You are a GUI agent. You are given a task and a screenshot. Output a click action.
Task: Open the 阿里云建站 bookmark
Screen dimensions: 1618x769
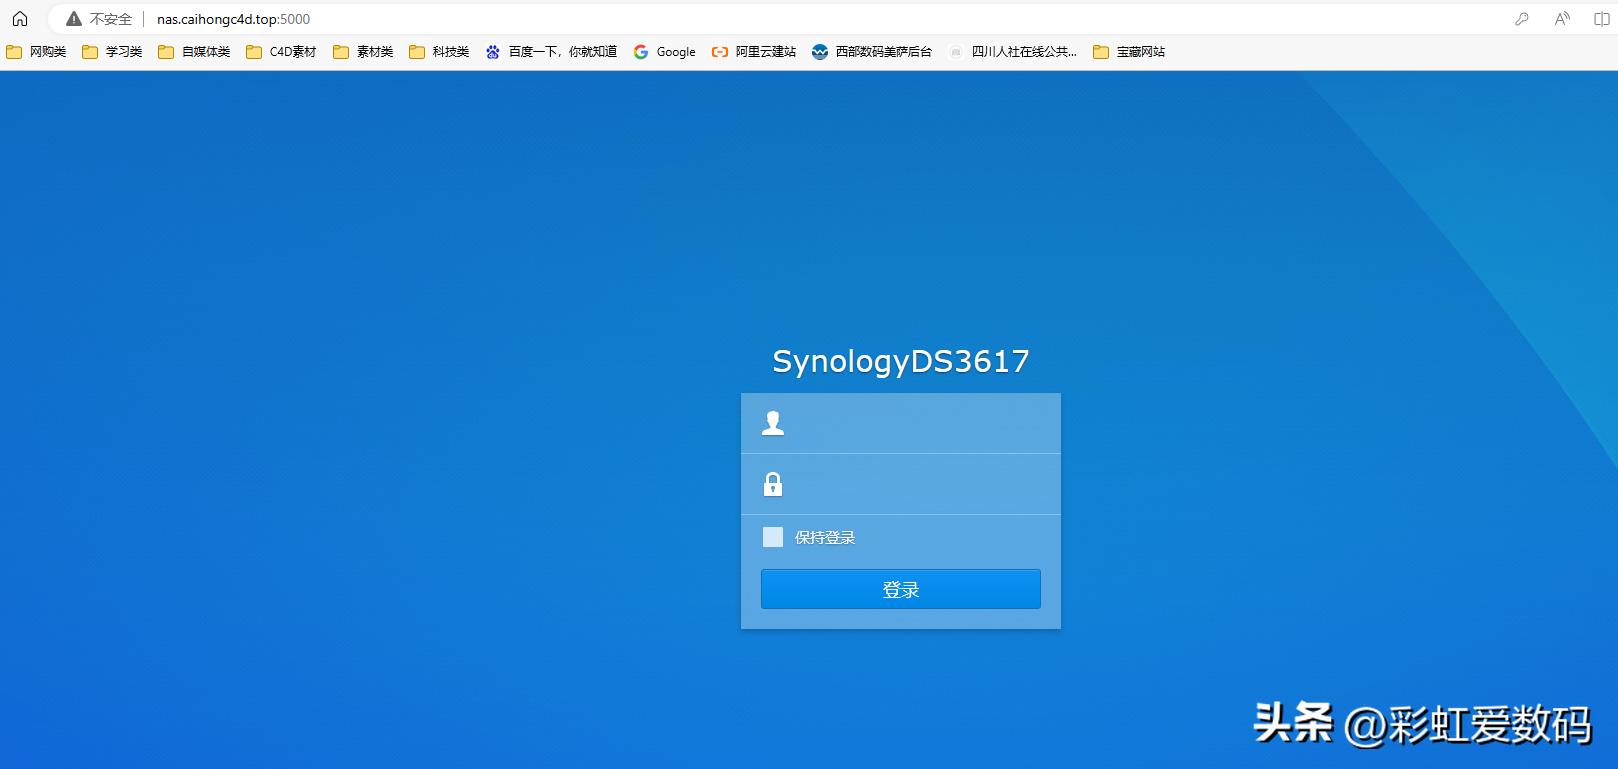tap(754, 52)
